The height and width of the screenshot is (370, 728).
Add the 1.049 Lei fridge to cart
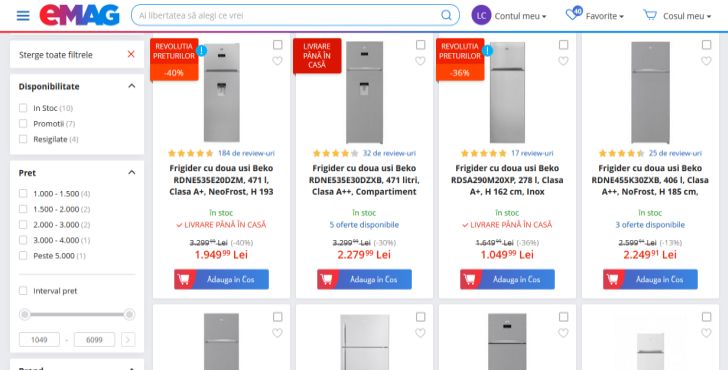tap(507, 279)
